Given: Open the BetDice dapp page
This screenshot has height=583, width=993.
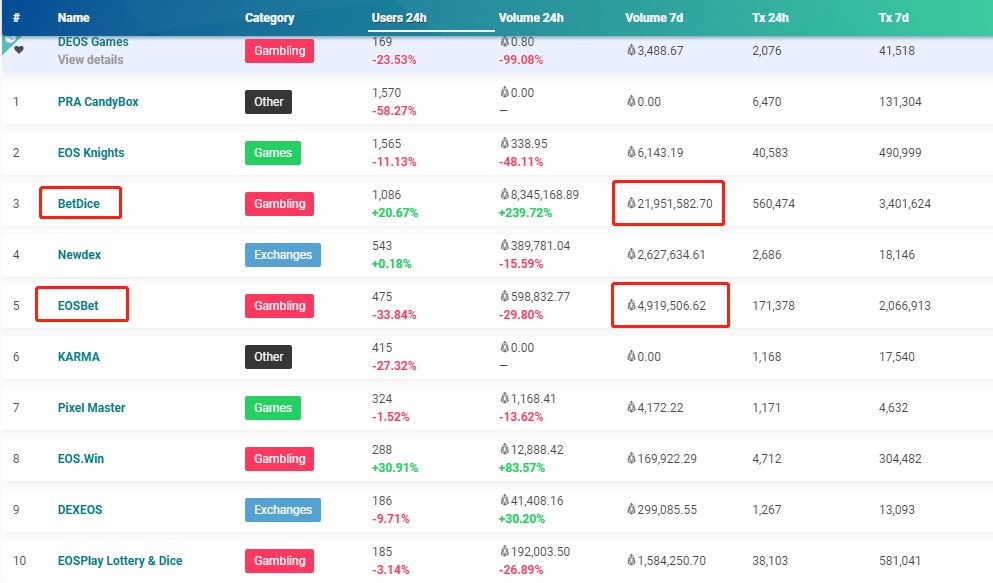Looking at the screenshot, I should (x=79, y=204).
